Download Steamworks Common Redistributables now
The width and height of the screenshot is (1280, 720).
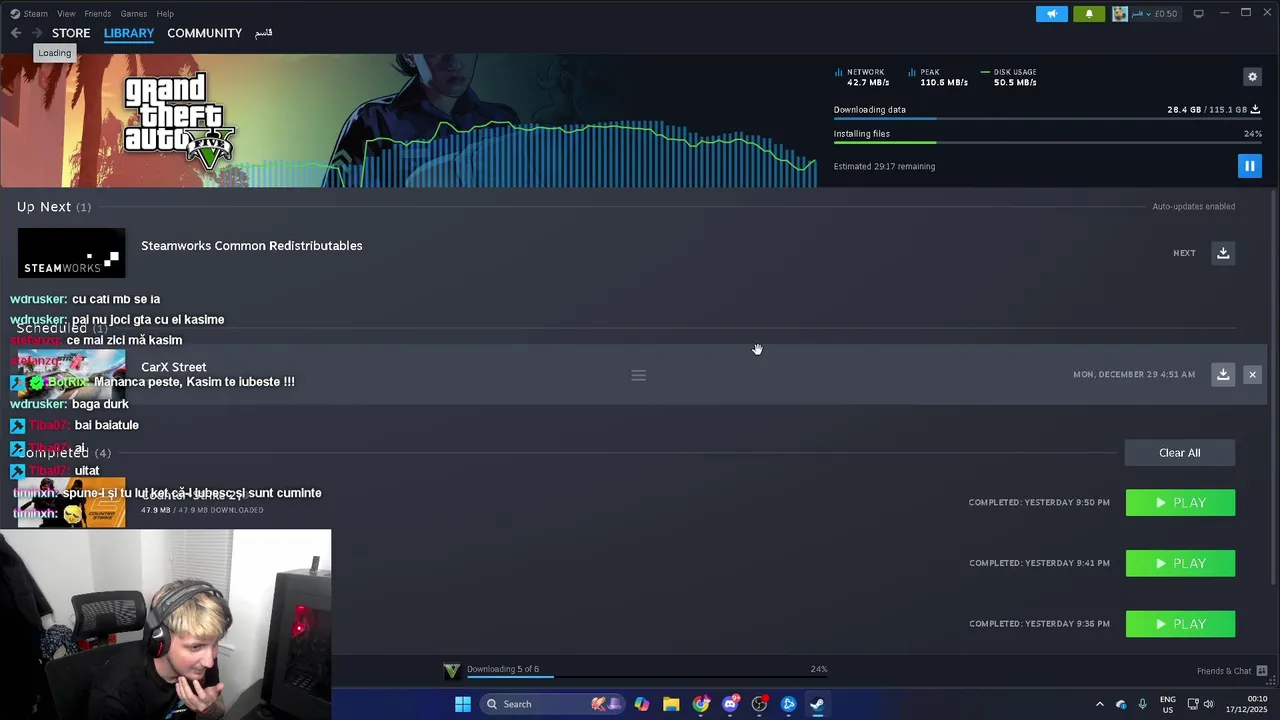pos(1223,253)
